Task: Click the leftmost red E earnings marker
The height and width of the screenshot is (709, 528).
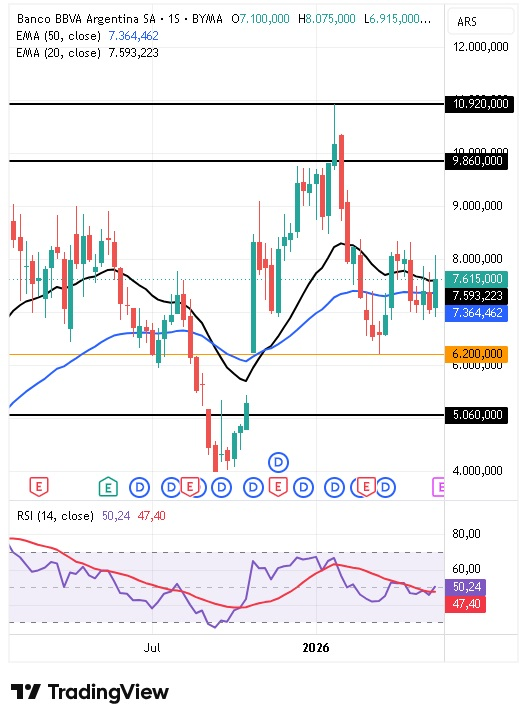Action: click(39, 487)
